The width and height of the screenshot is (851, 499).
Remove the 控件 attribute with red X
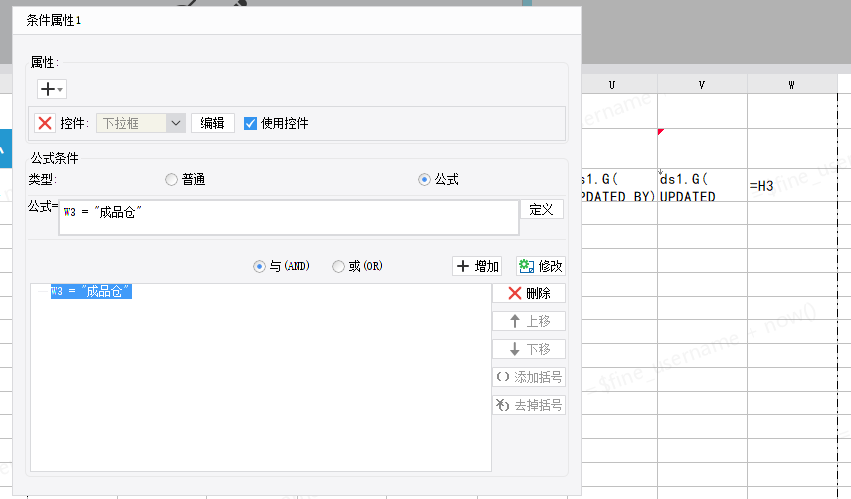pyautogui.click(x=45, y=123)
